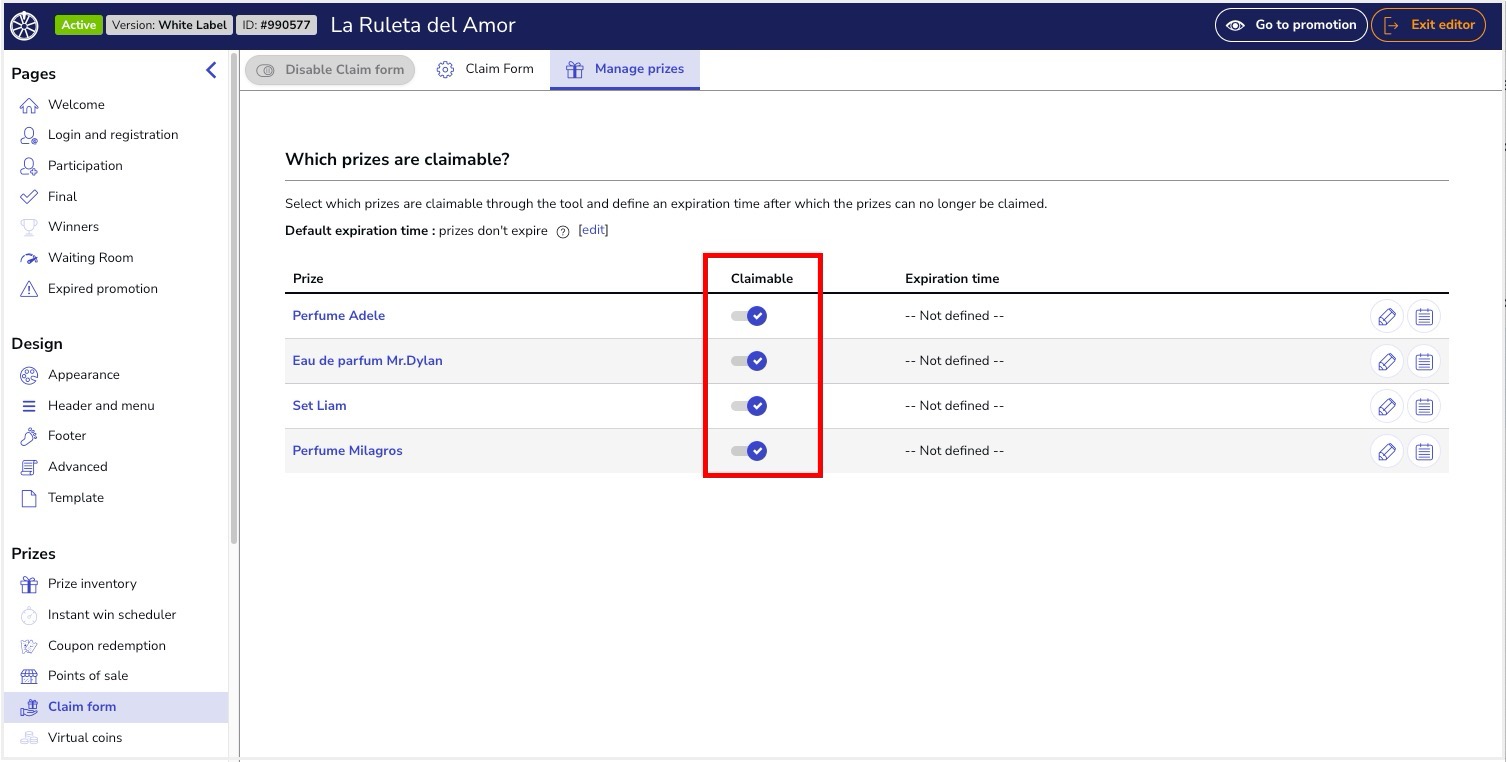This screenshot has height=762, width=1506.
Task: Switch to the Claim Form tab
Action: [486, 69]
